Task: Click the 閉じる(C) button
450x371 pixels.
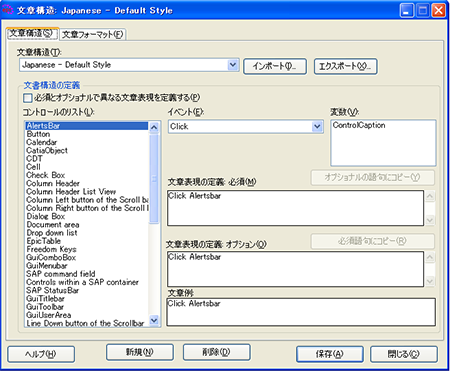Action: tap(404, 354)
